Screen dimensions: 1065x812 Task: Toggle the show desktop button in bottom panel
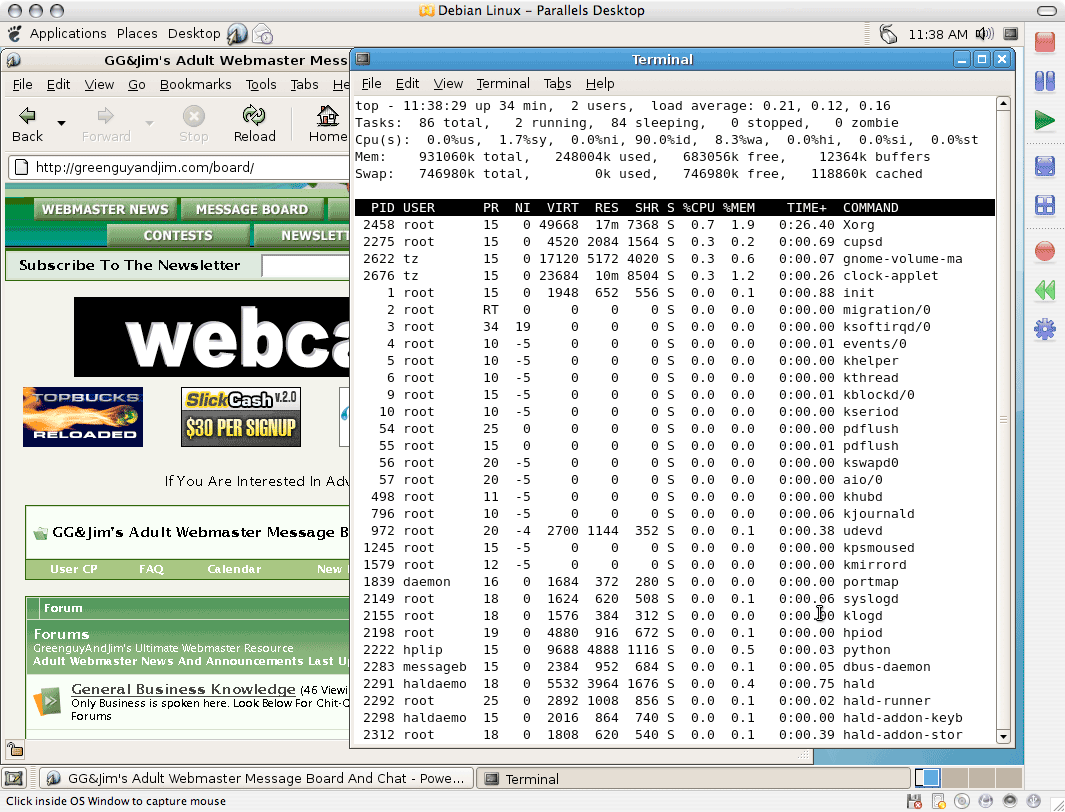click(15, 778)
